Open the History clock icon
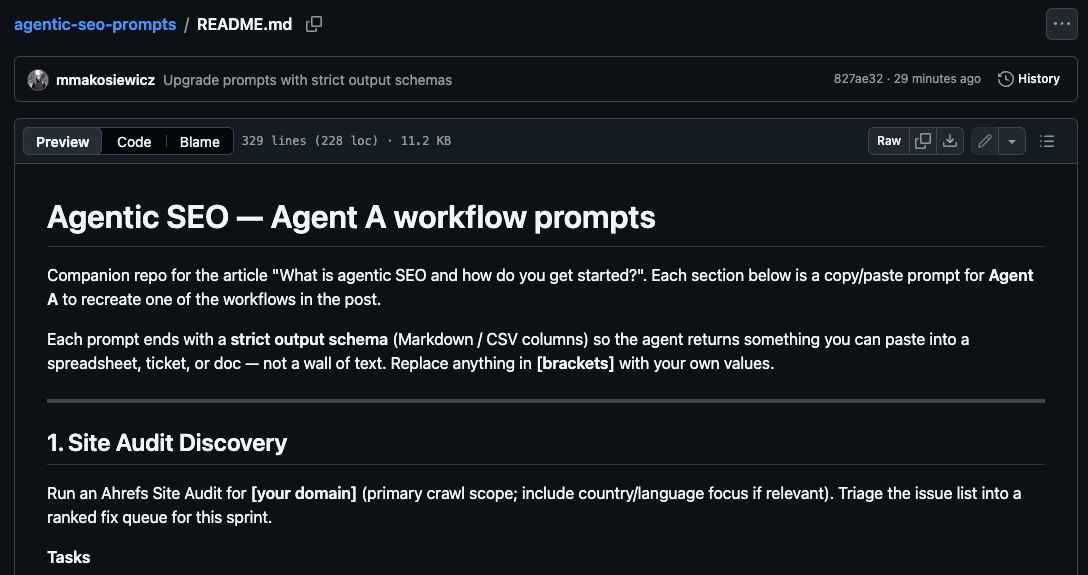1088x575 pixels. (1005, 79)
